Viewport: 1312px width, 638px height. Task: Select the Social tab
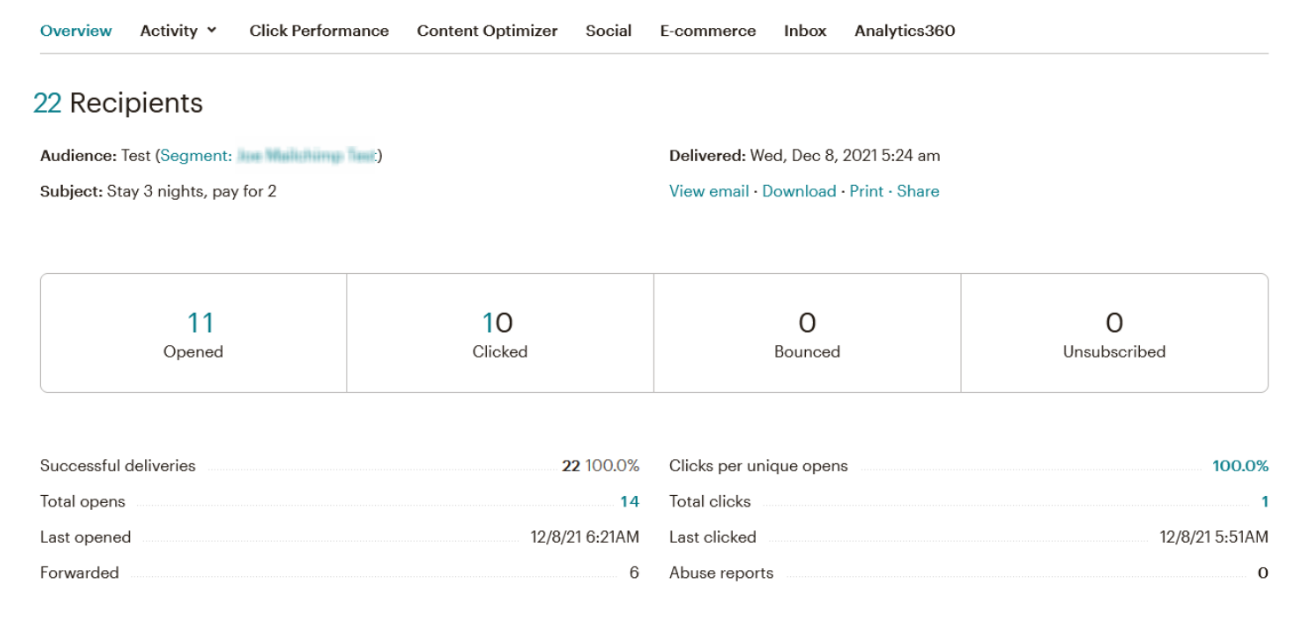(x=608, y=31)
